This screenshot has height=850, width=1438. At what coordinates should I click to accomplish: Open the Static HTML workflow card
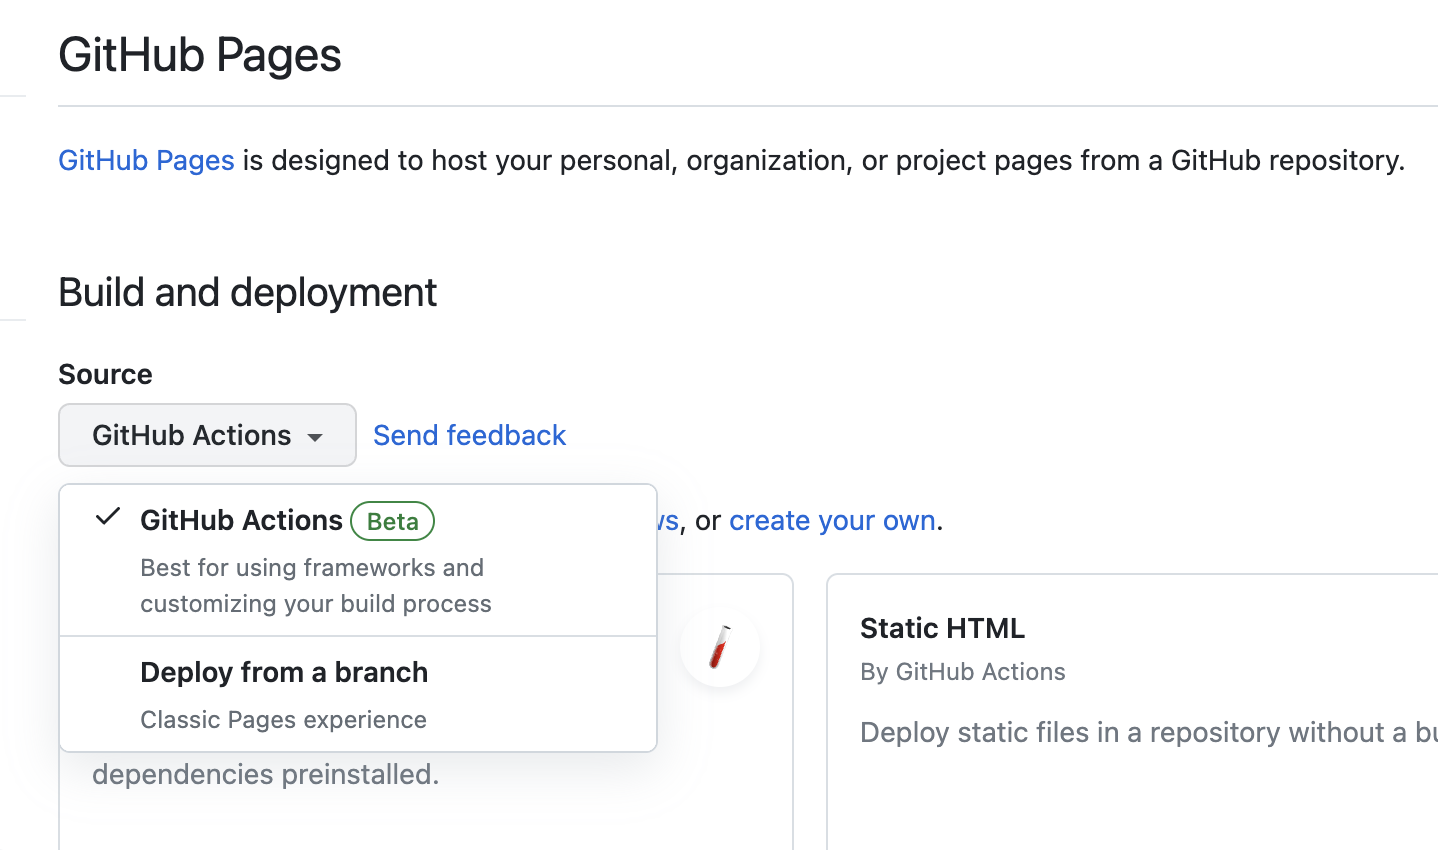[x=1132, y=712]
